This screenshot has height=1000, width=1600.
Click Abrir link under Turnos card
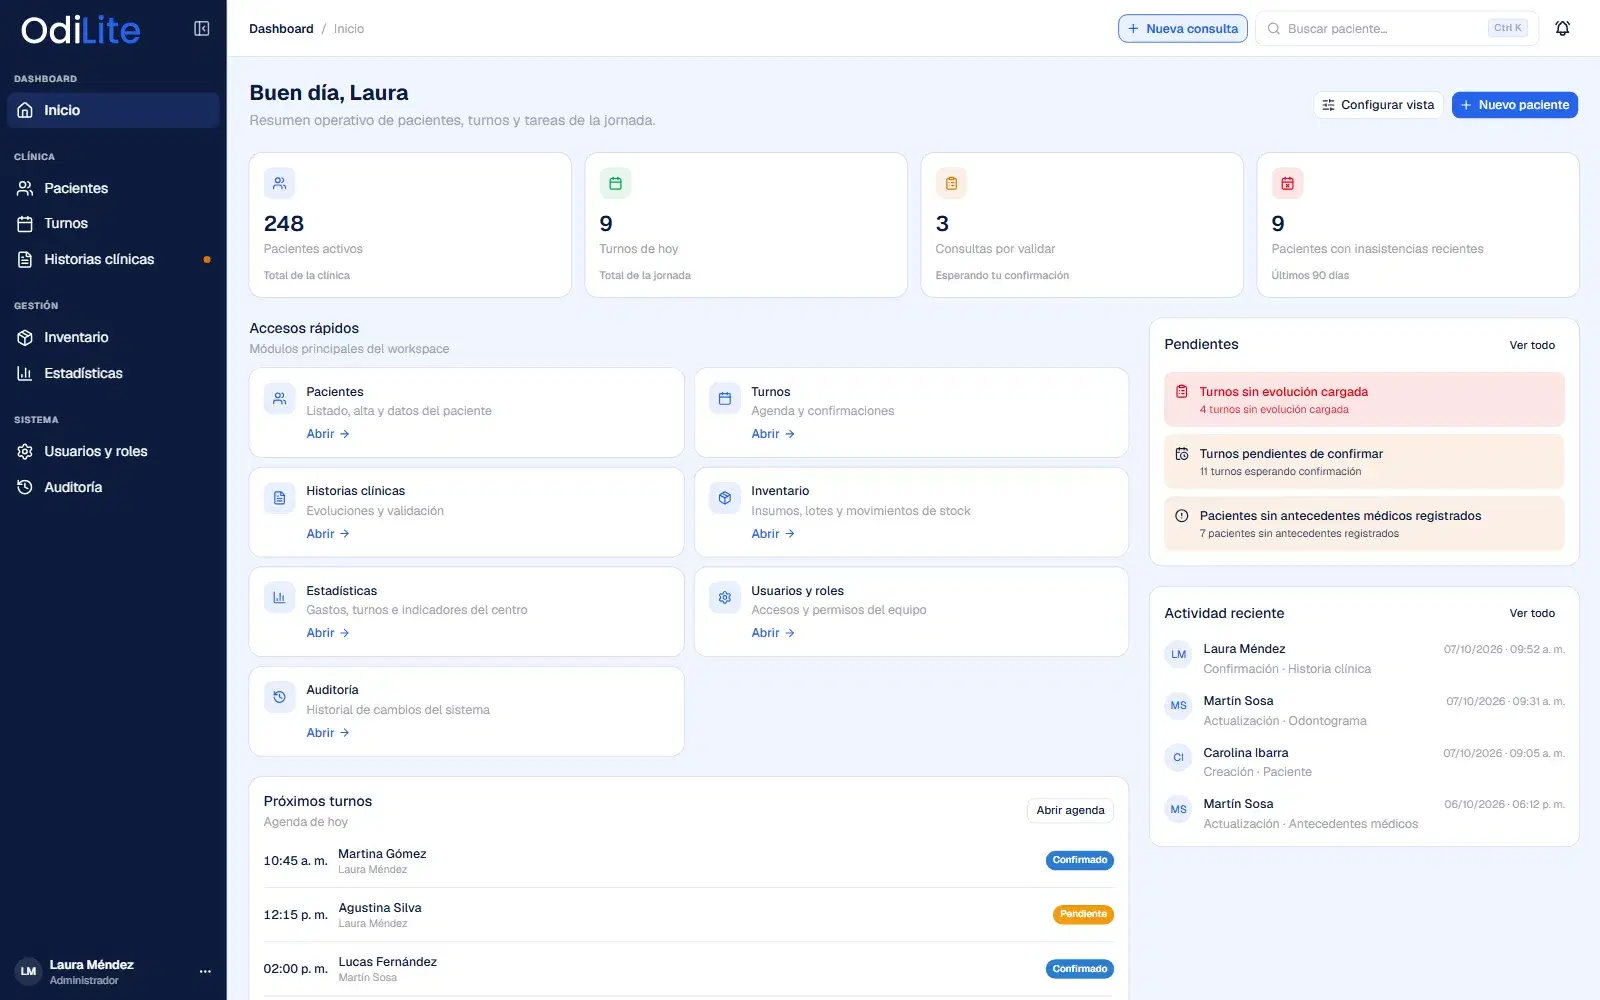pyautogui.click(x=773, y=434)
